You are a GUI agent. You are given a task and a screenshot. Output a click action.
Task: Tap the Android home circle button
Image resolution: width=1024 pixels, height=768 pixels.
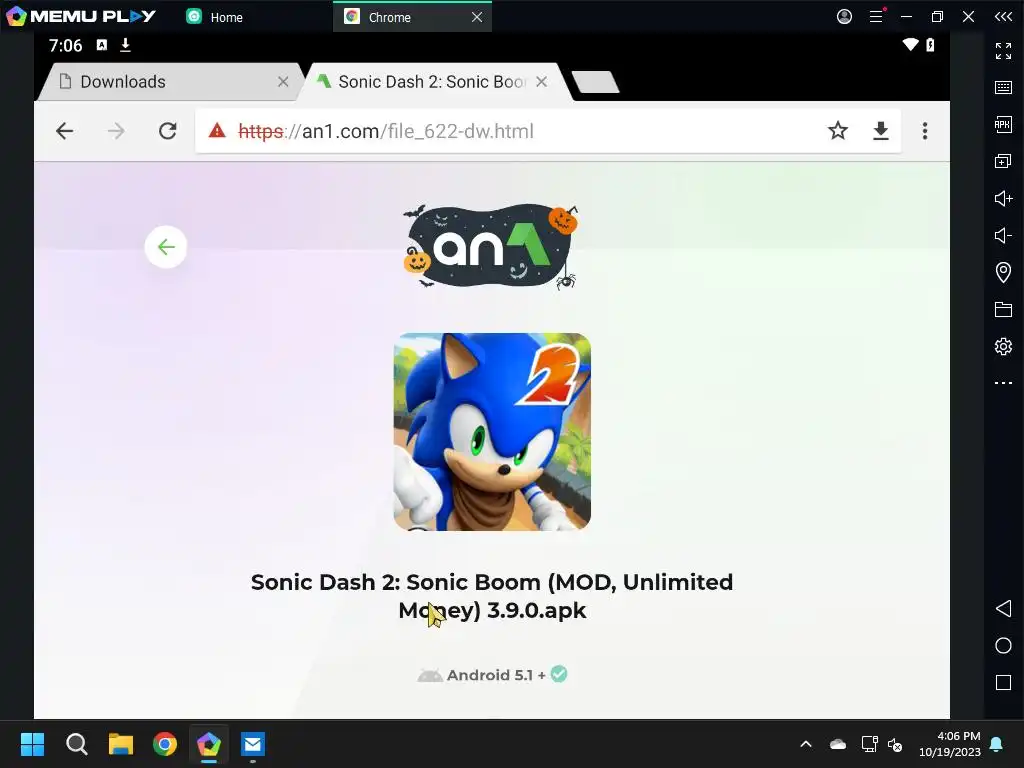click(x=1003, y=646)
